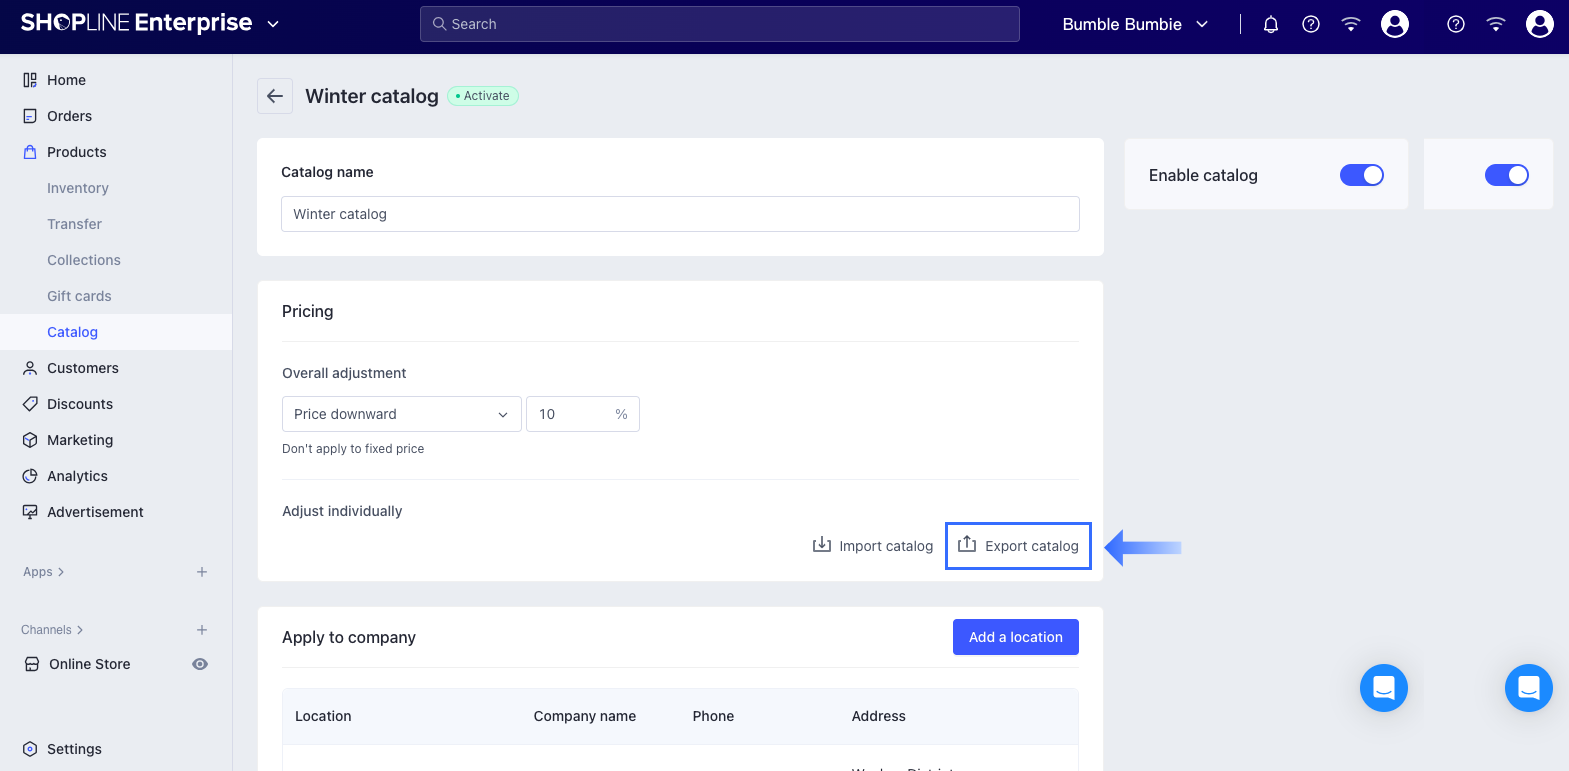Click the top Search bar
This screenshot has height=771, width=1569.
[720, 24]
